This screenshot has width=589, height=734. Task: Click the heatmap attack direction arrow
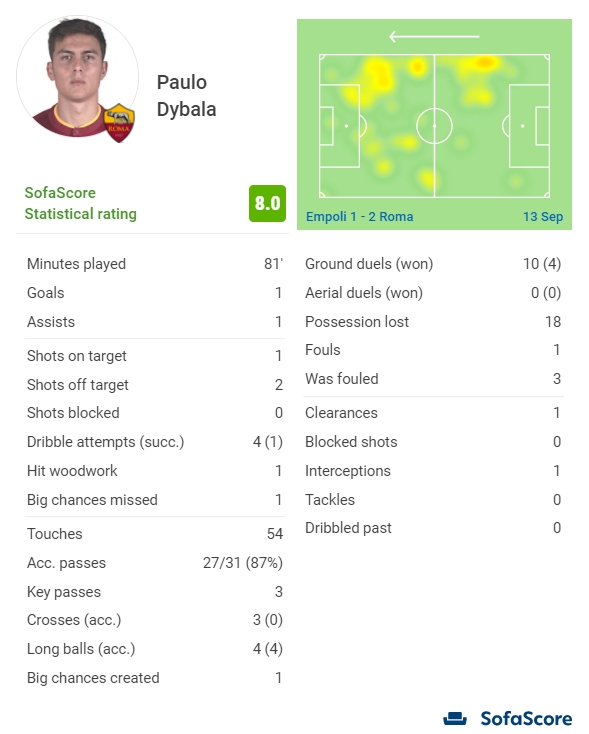pyautogui.click(x=434, y=36)
